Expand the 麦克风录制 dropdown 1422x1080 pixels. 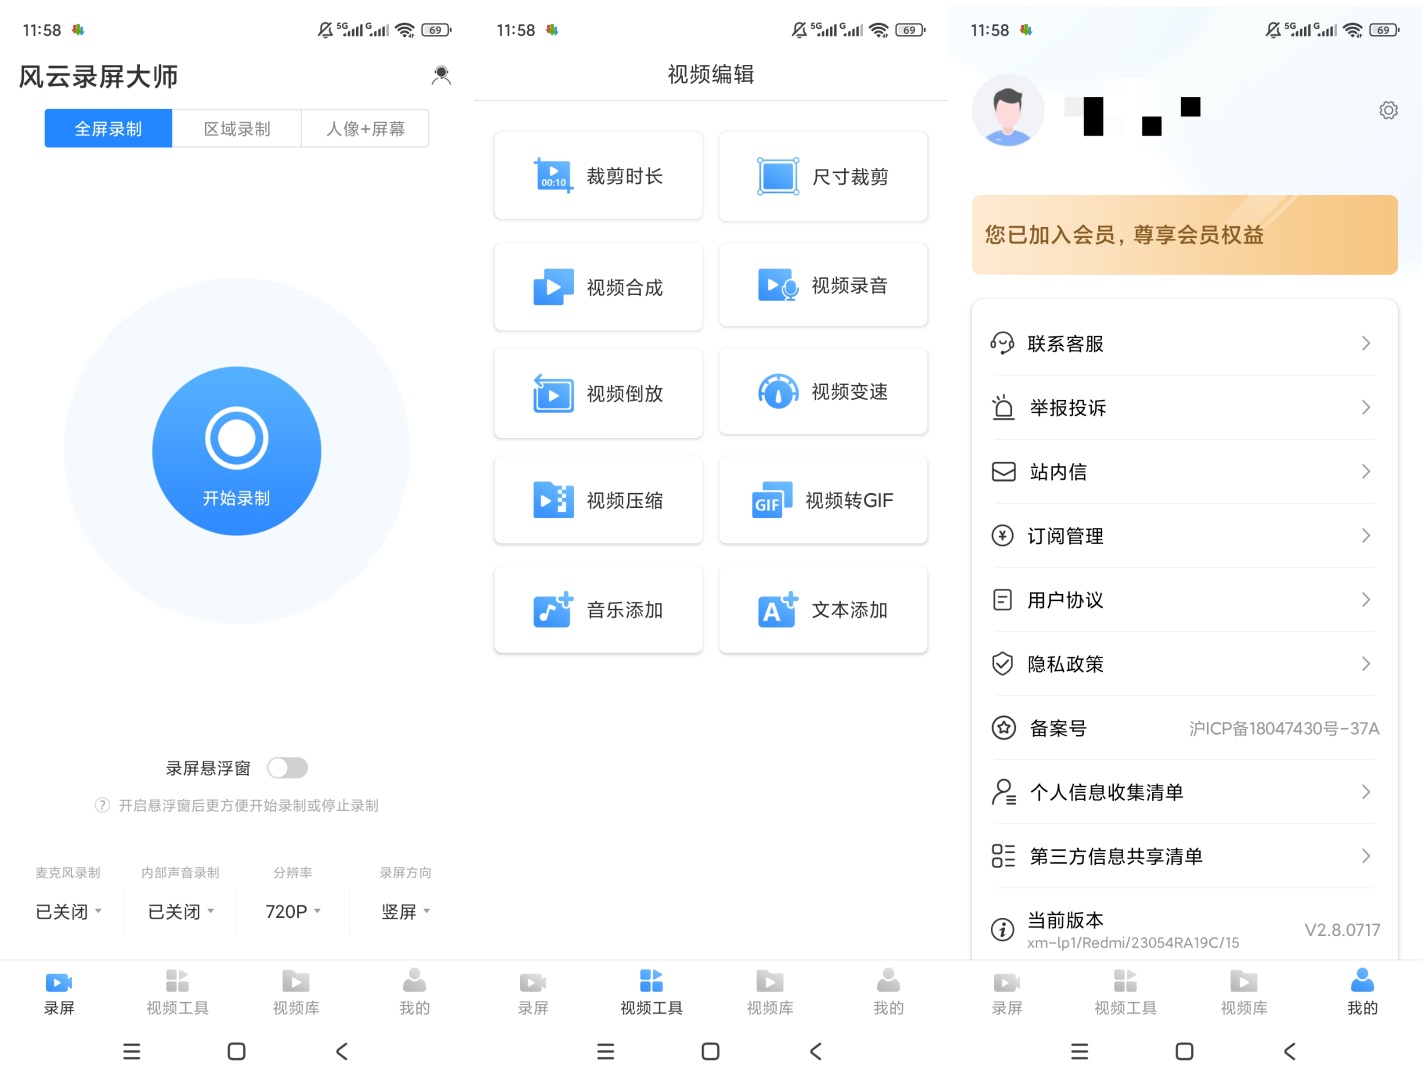tap(68, 911)
